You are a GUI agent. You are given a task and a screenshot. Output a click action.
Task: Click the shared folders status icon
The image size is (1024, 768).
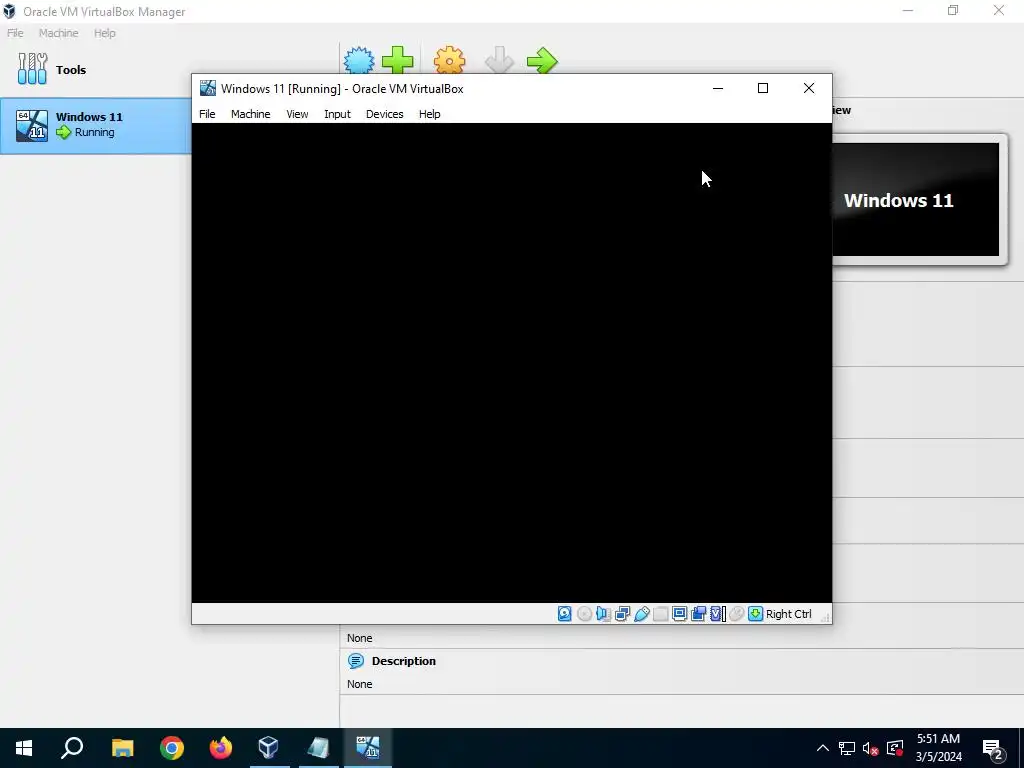(660, 614)
